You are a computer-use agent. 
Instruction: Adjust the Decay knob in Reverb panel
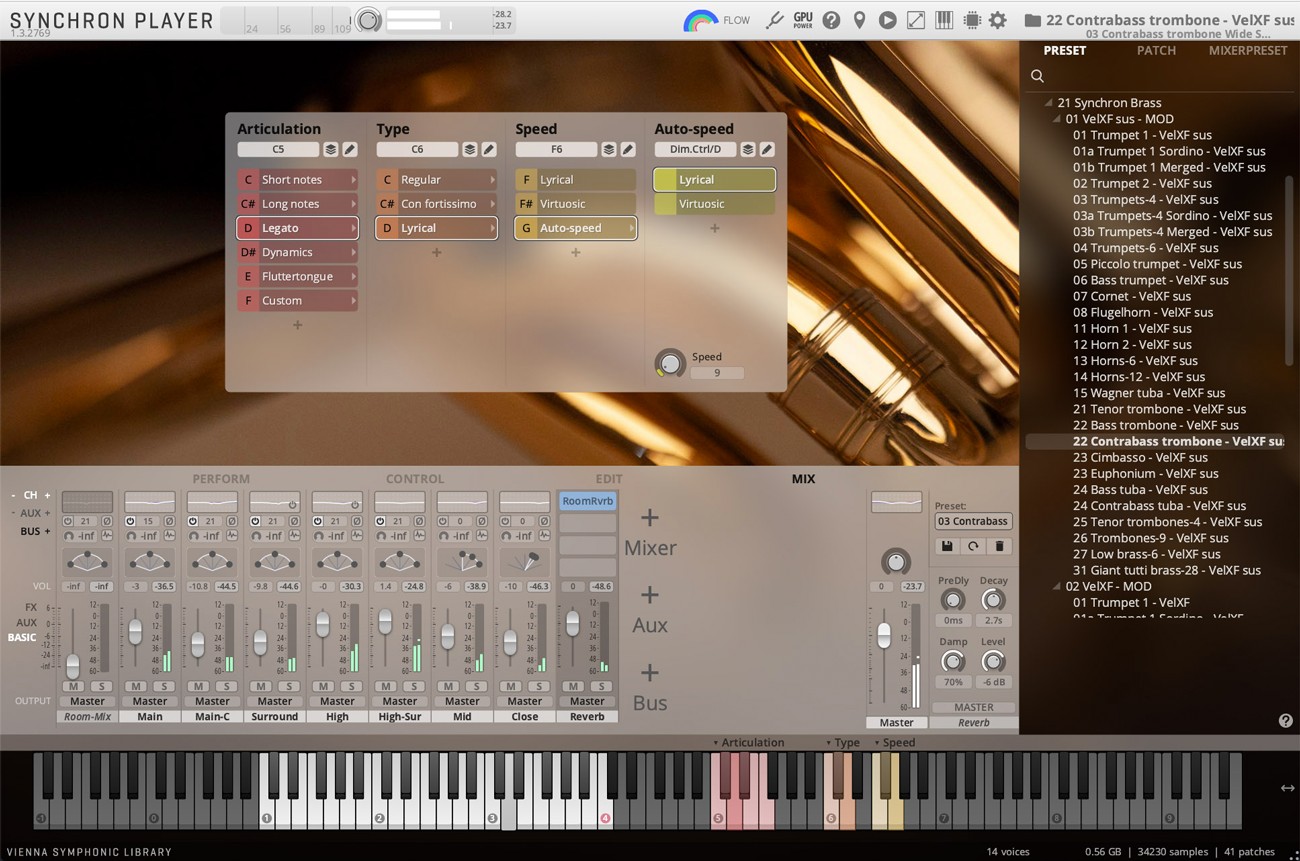(x=993, y=600)
